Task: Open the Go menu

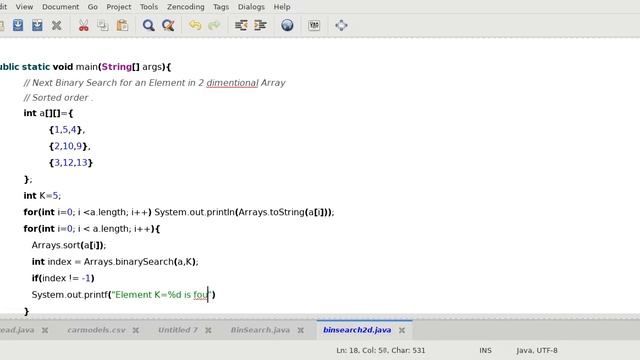Action: point(93,7)
